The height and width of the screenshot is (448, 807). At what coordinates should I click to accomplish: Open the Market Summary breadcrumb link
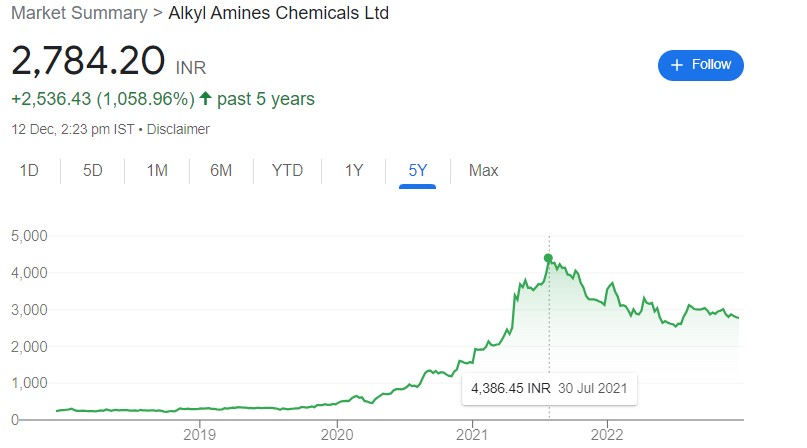(79, 13)
